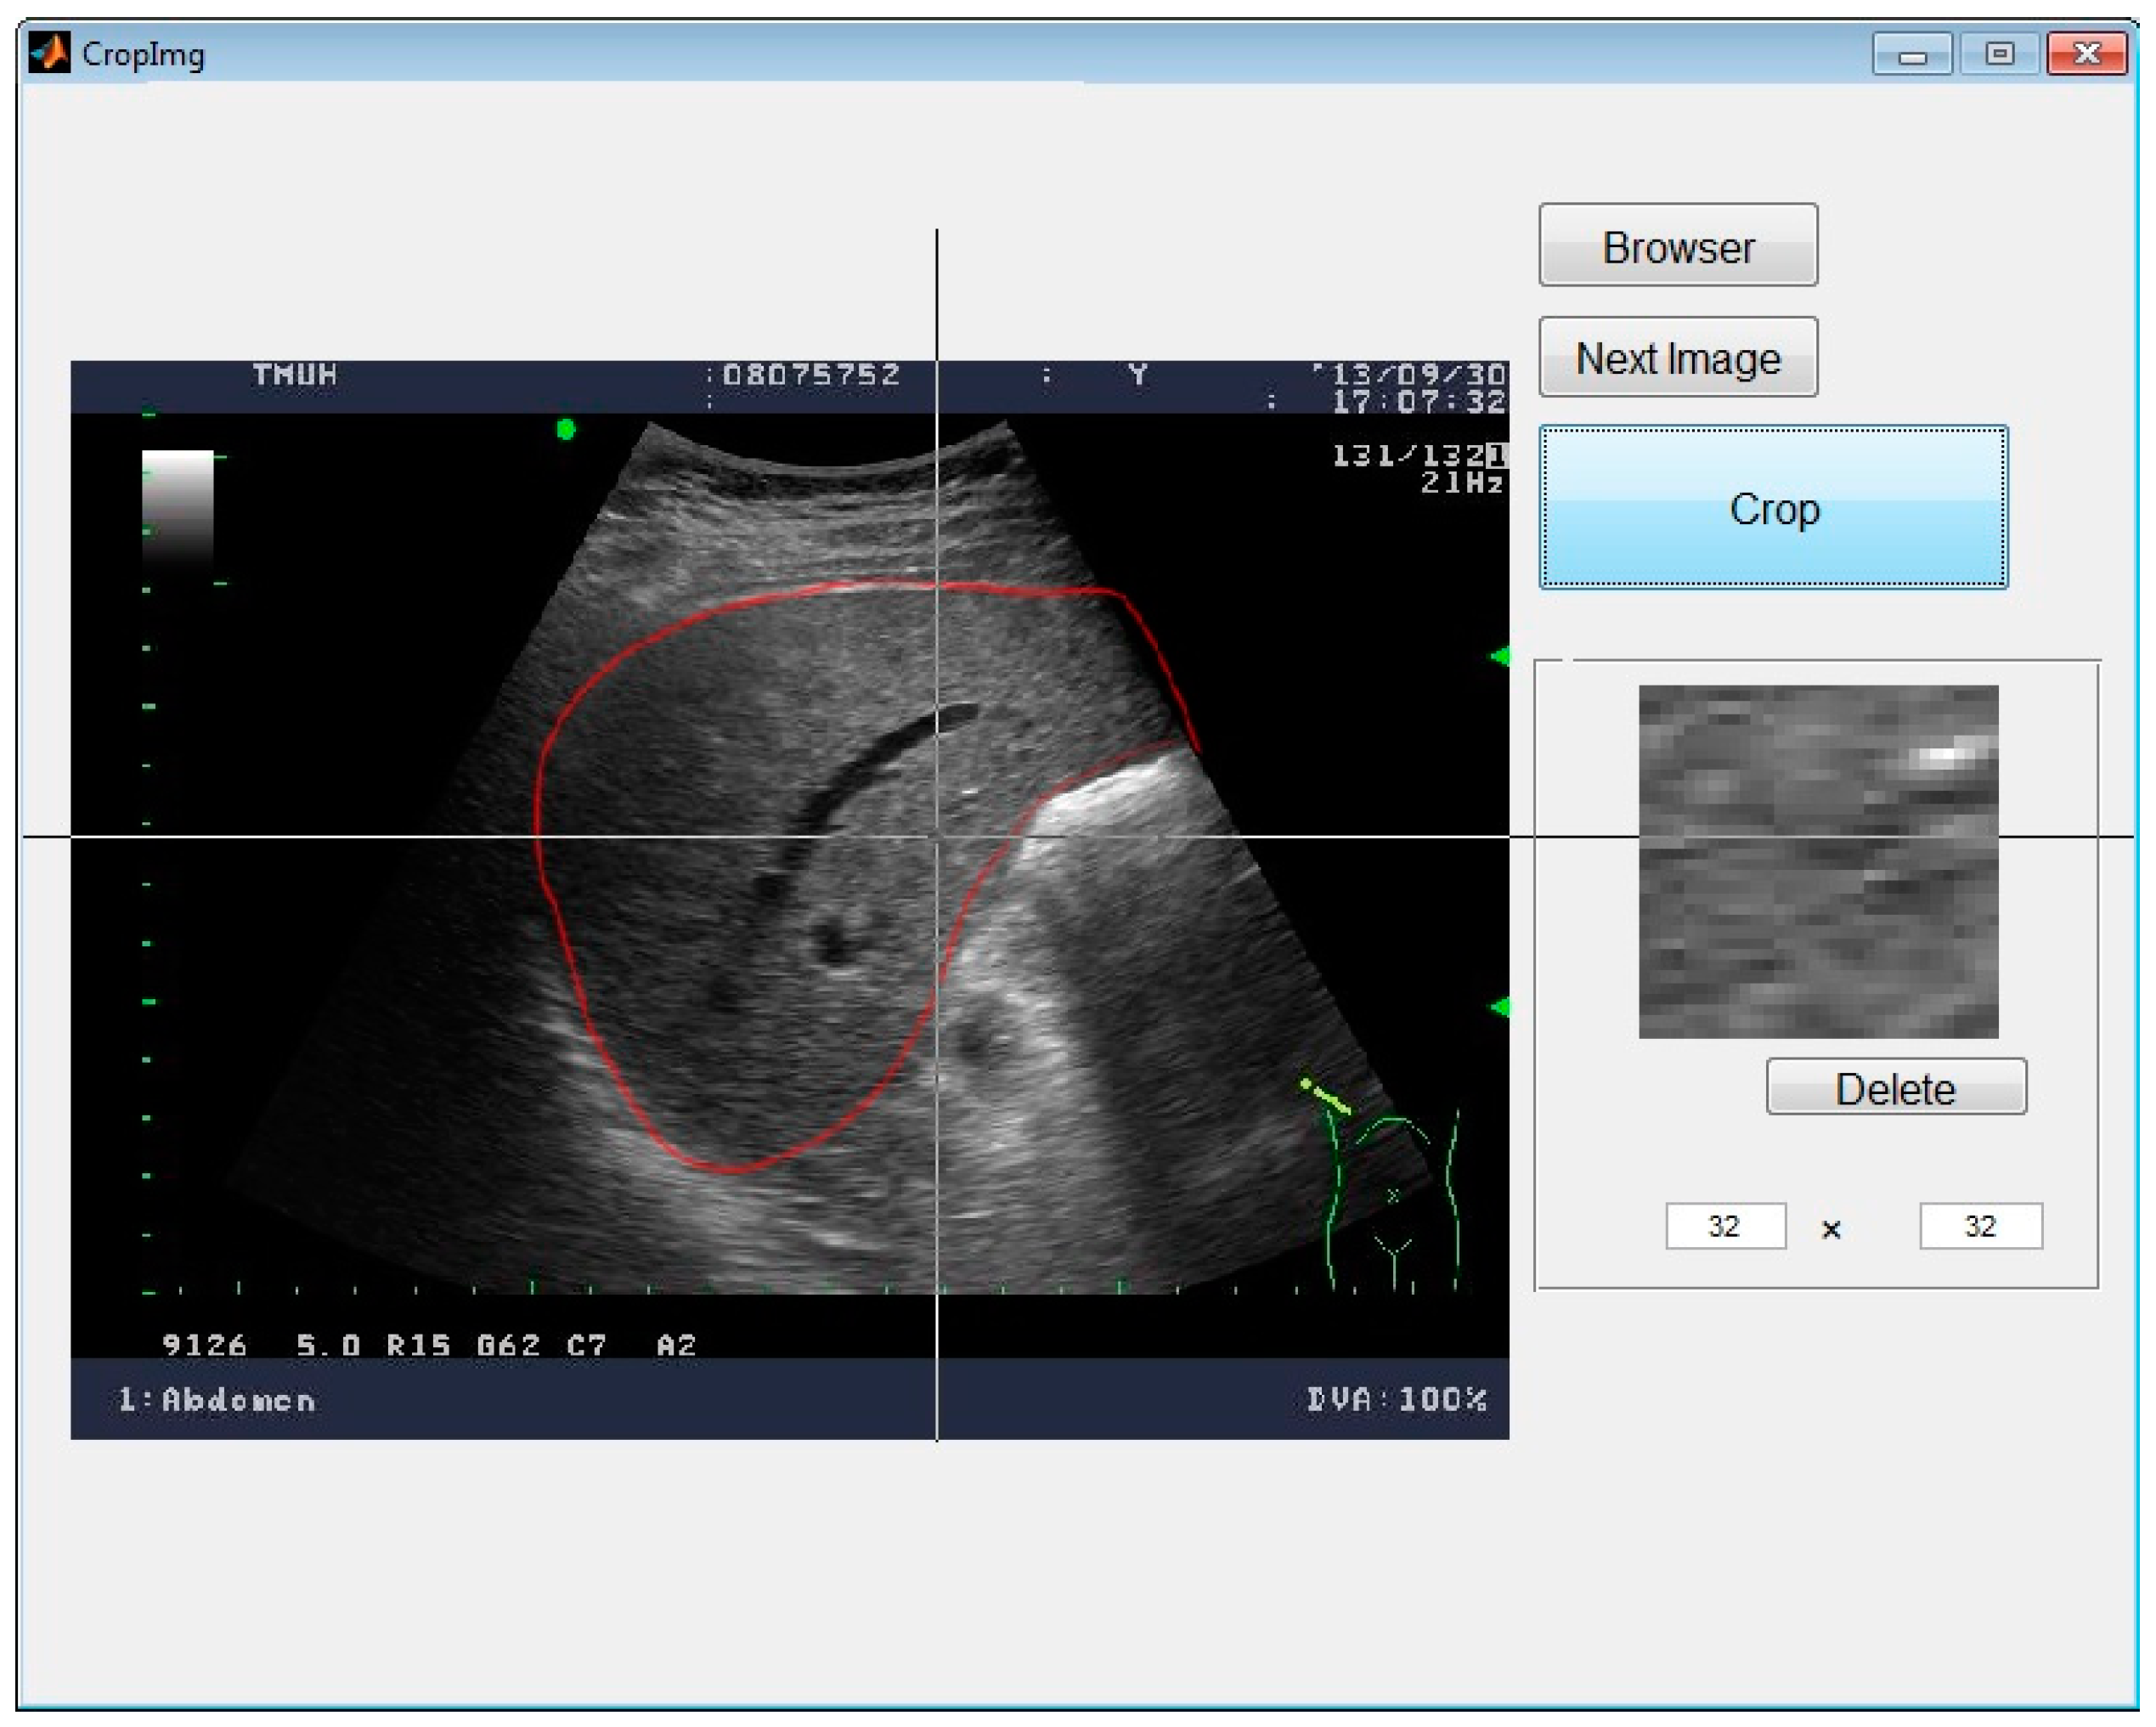The image size is (2156, 1727).
Task: Close the CropImg window
Action: point(2086,54)
